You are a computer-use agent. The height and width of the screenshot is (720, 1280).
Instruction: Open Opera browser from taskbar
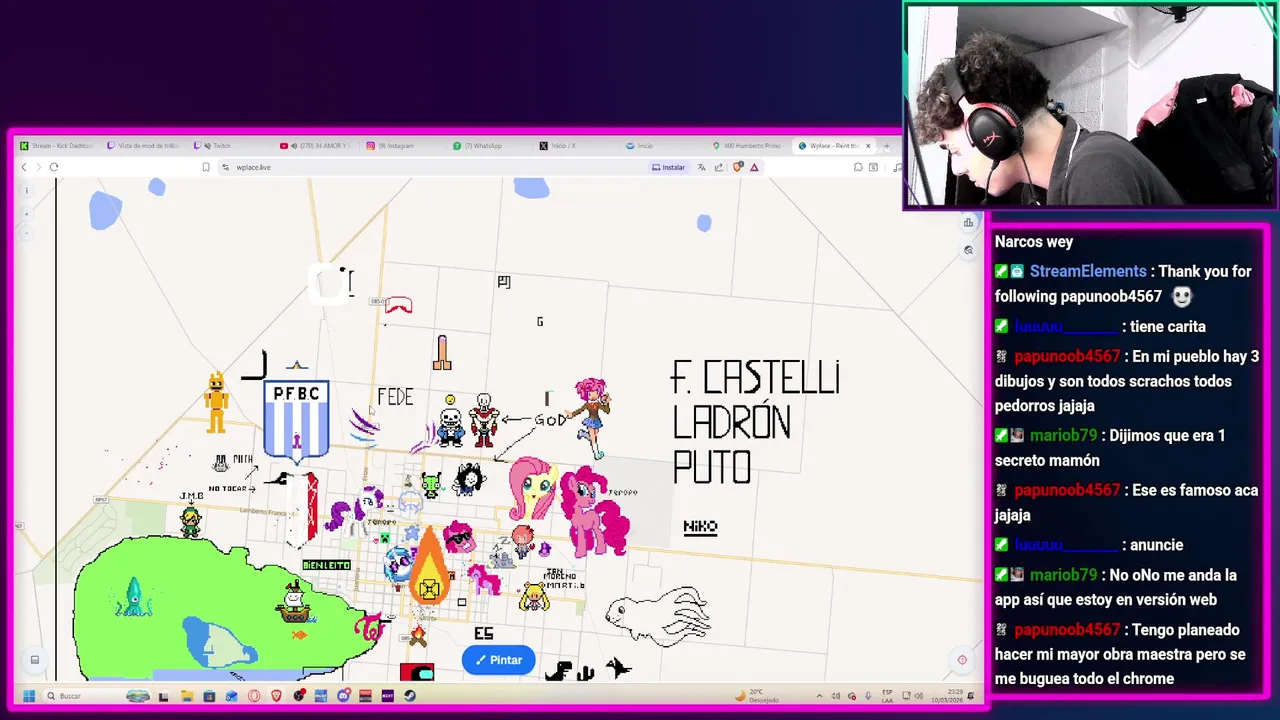click(253, 696)
